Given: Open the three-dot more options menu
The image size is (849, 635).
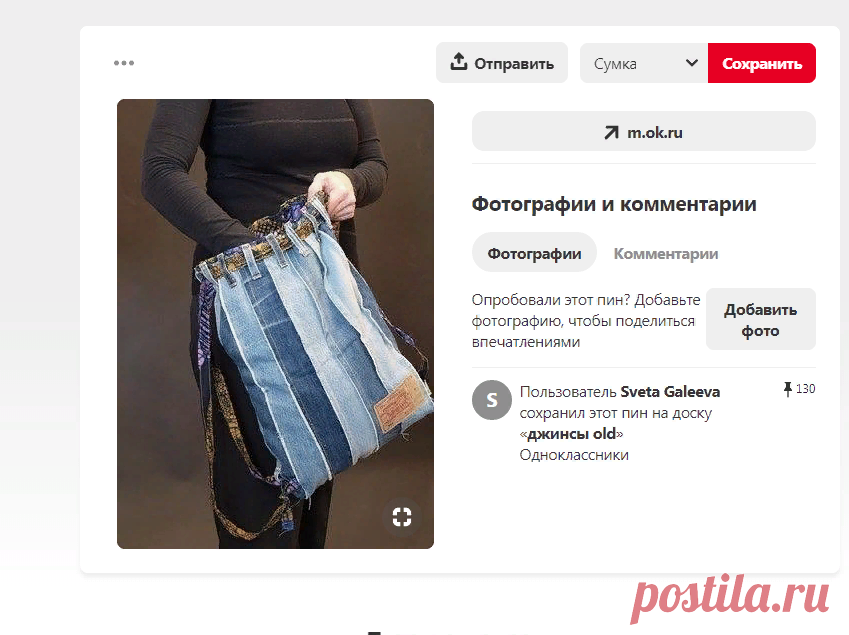Looking at the screenshot, I should point(124,63).
